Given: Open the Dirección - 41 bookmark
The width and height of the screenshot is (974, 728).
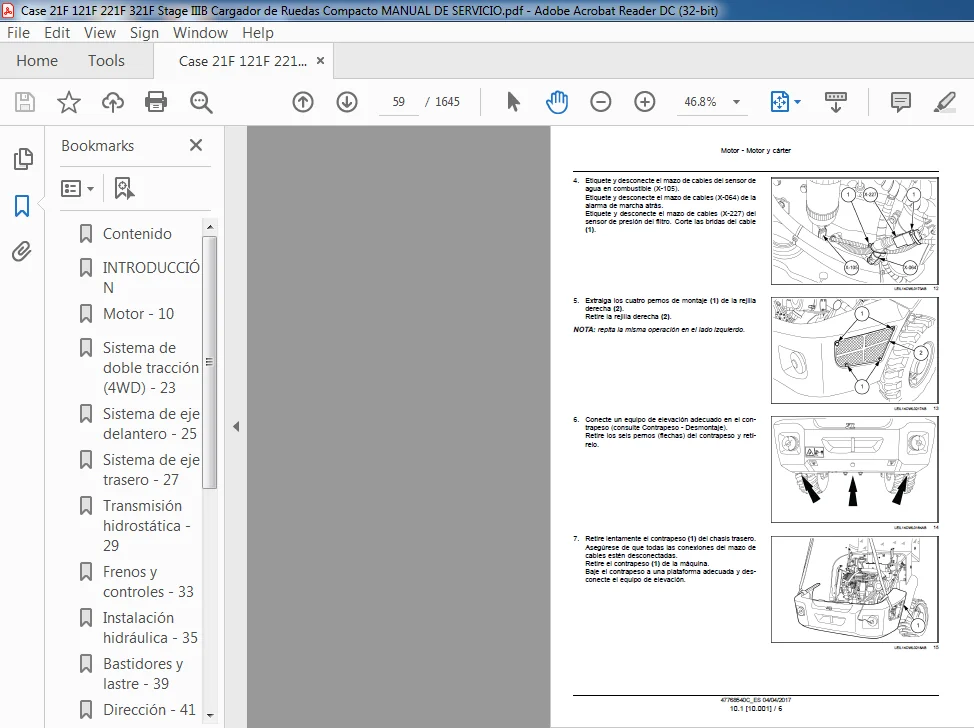Looking at the screenshot, I should 149,709.
